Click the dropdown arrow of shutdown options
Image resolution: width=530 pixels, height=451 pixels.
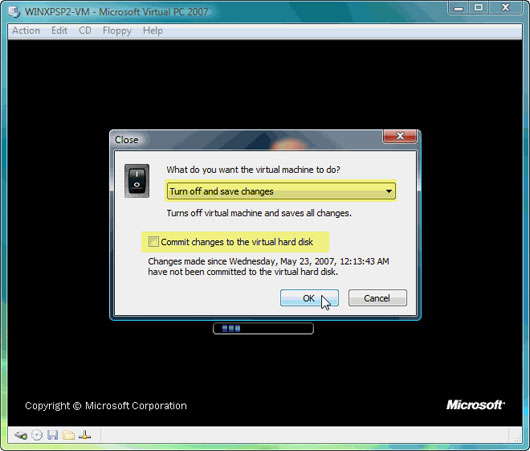click(389, 191)
